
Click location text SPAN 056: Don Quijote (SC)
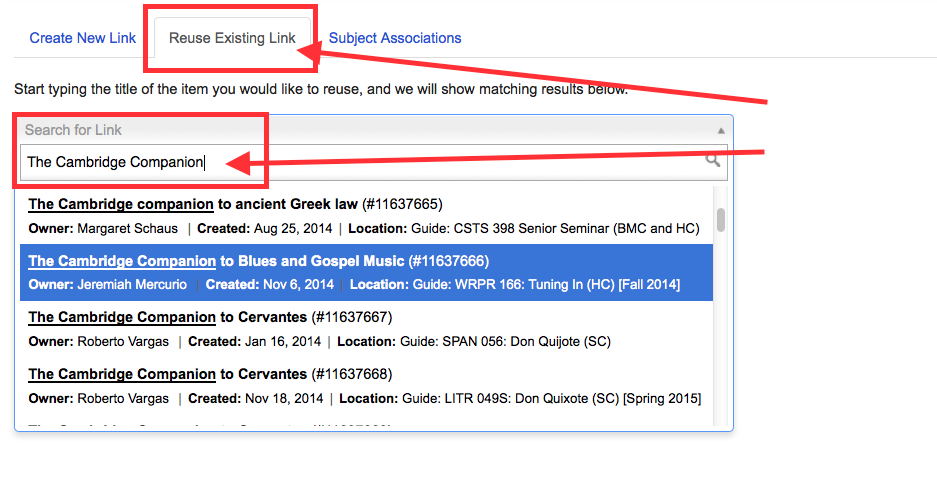coord(526,342)
